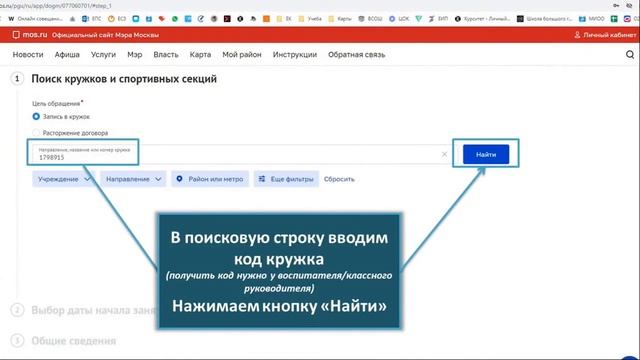The width and height of the screenshot is (640, 360).
Task: Open Карта navigation item
Action: pos(200,55)
